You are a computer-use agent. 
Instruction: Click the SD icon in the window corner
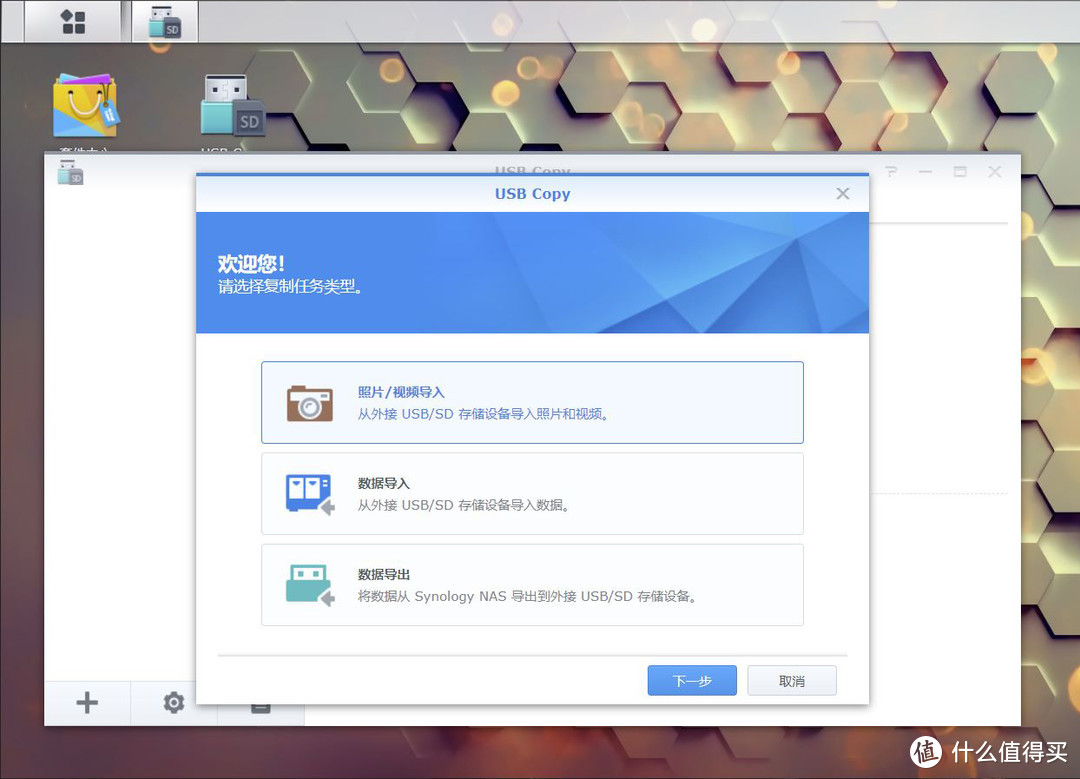tap(69, 171)
